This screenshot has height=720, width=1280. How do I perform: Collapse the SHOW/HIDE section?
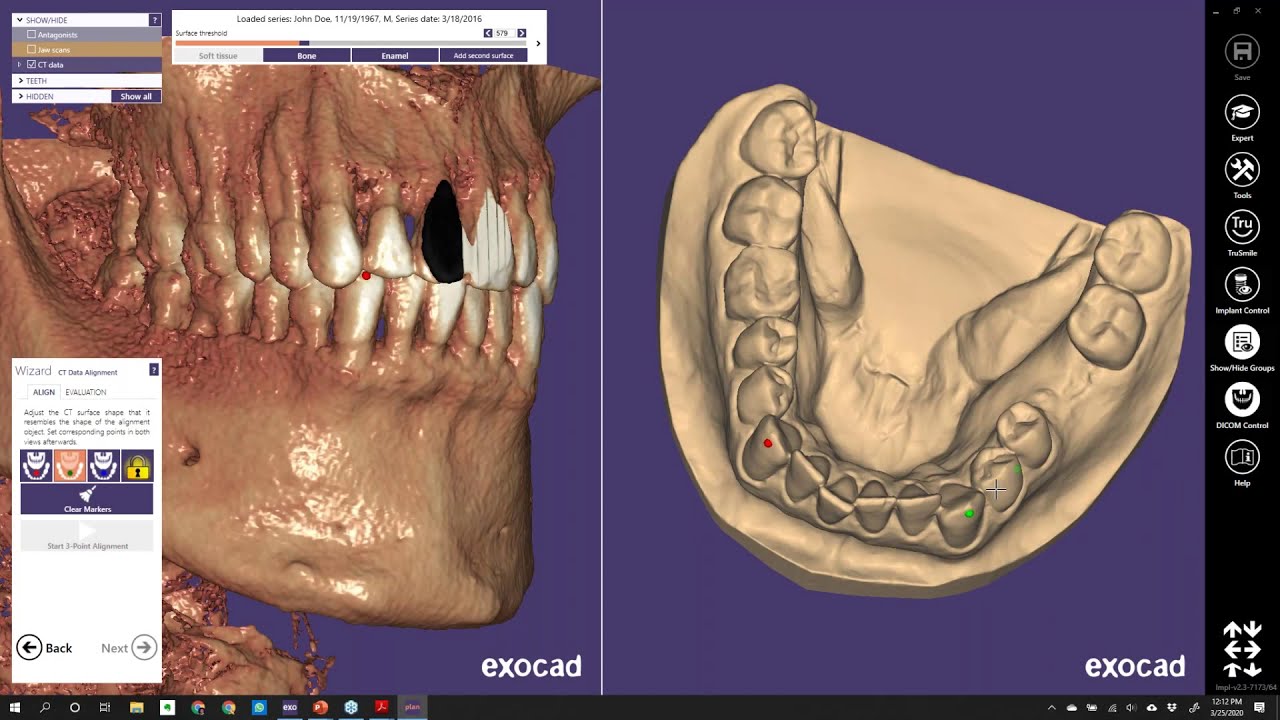click(x=19, y=20)
